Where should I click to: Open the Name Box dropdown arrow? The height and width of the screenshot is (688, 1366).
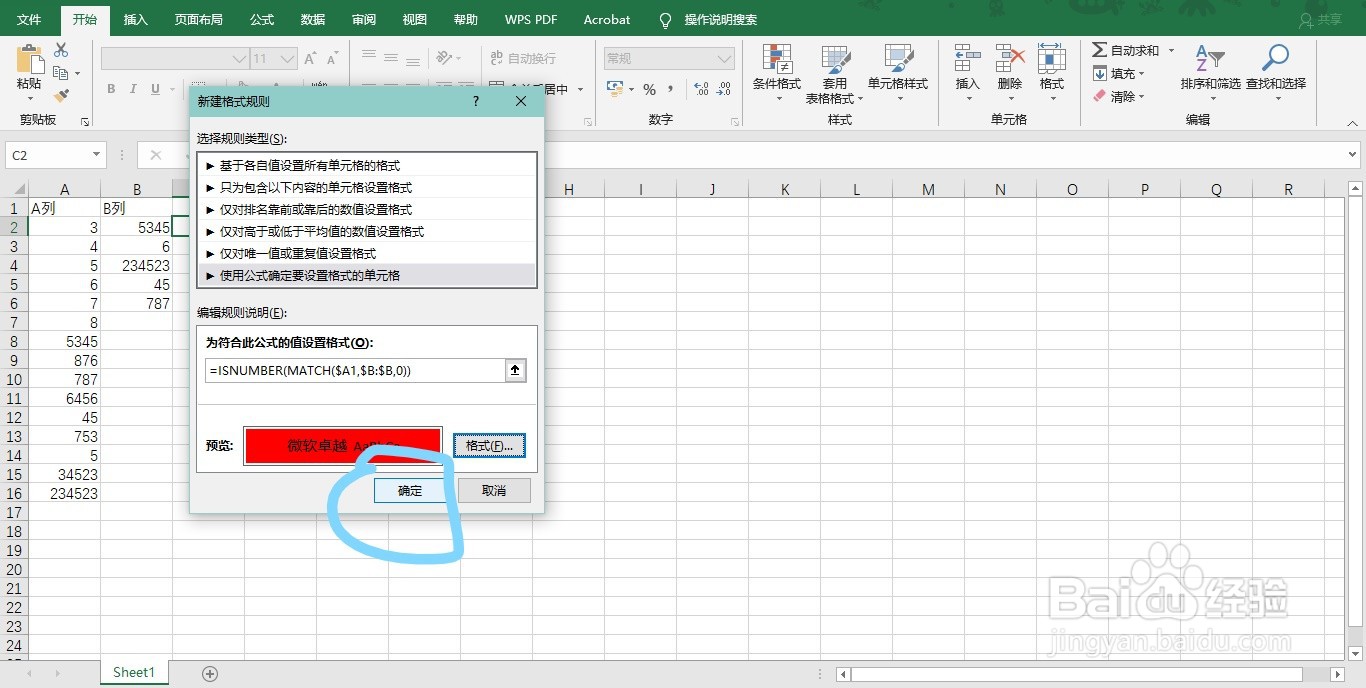[95, 155]
